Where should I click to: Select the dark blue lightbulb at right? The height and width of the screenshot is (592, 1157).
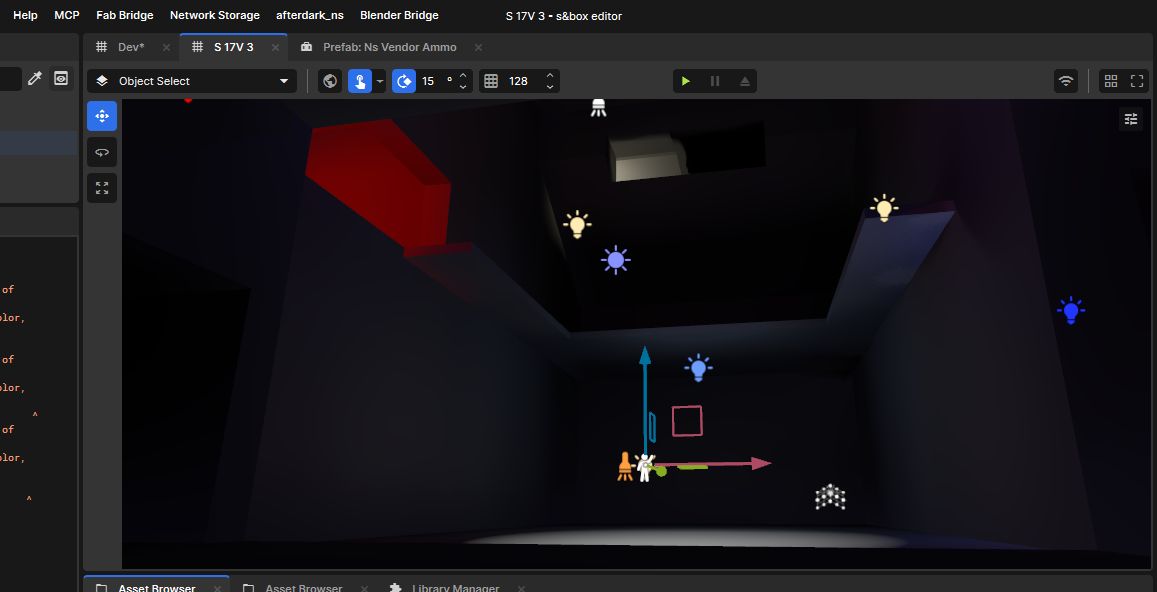coord(1071,311)
